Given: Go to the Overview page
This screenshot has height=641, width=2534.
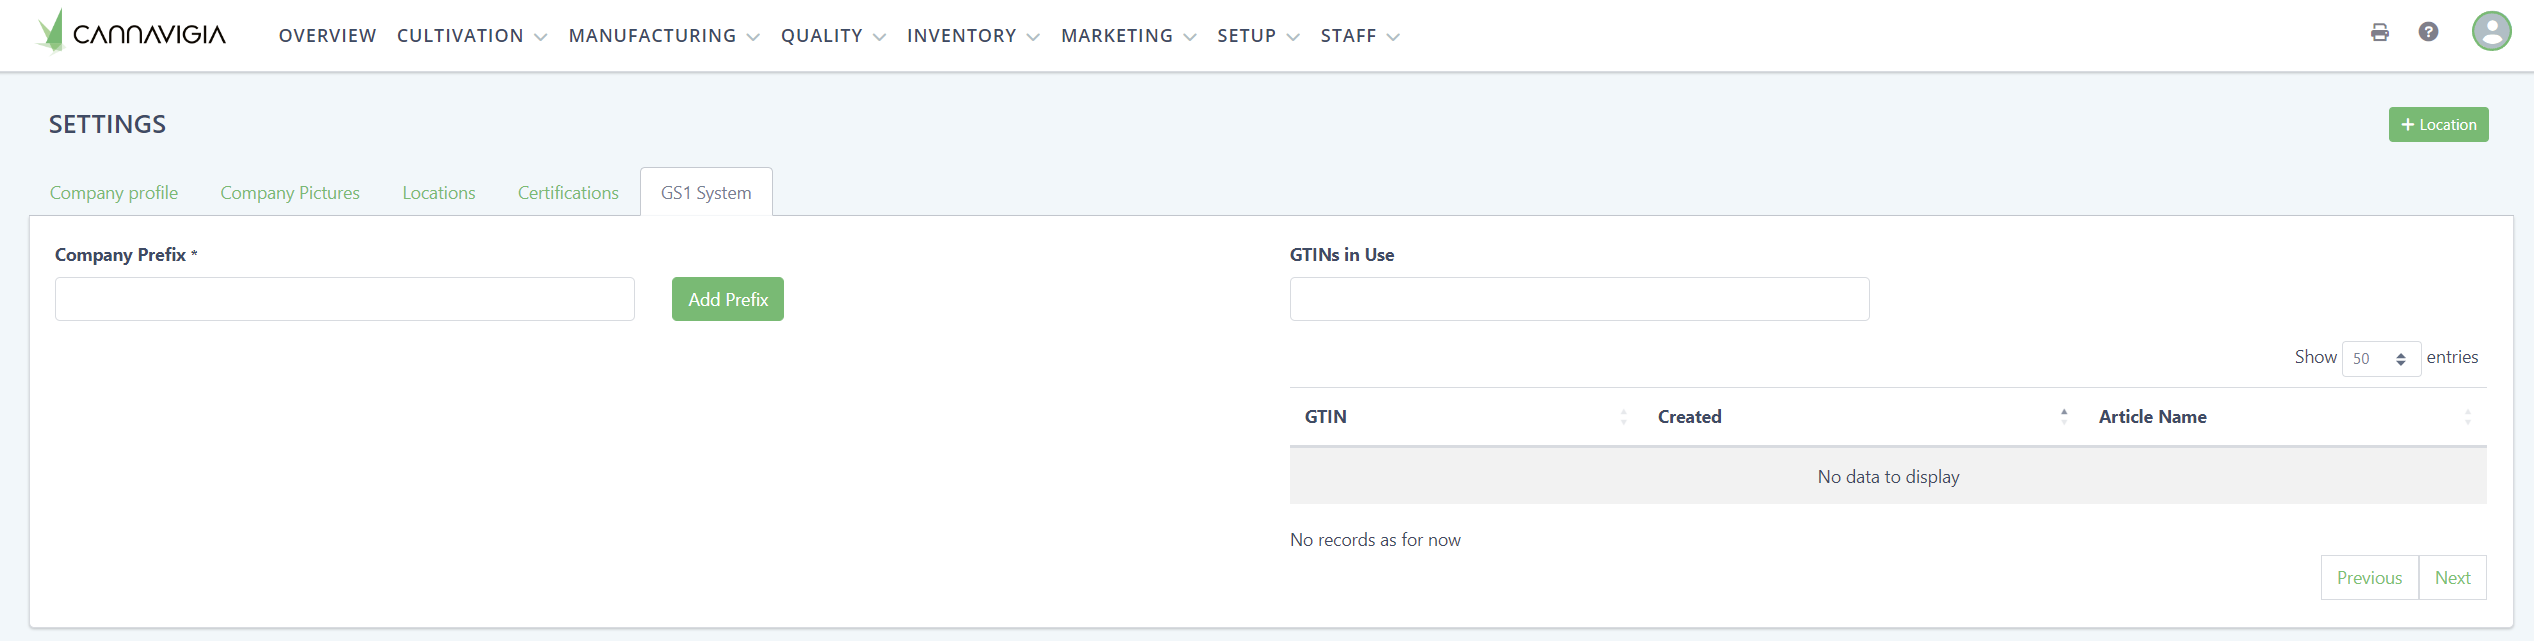Looking at the screenshot, I should (327, 36).
